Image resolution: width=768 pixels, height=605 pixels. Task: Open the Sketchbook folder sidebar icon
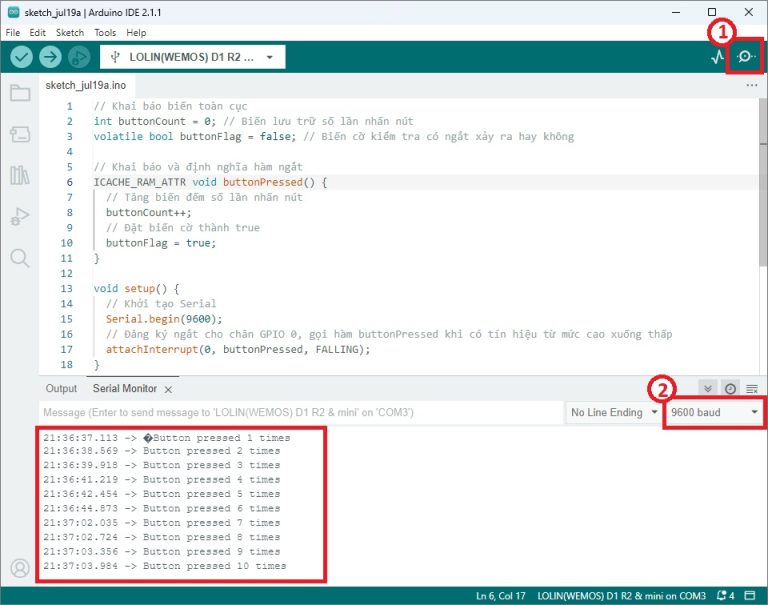tap(20, 94)
